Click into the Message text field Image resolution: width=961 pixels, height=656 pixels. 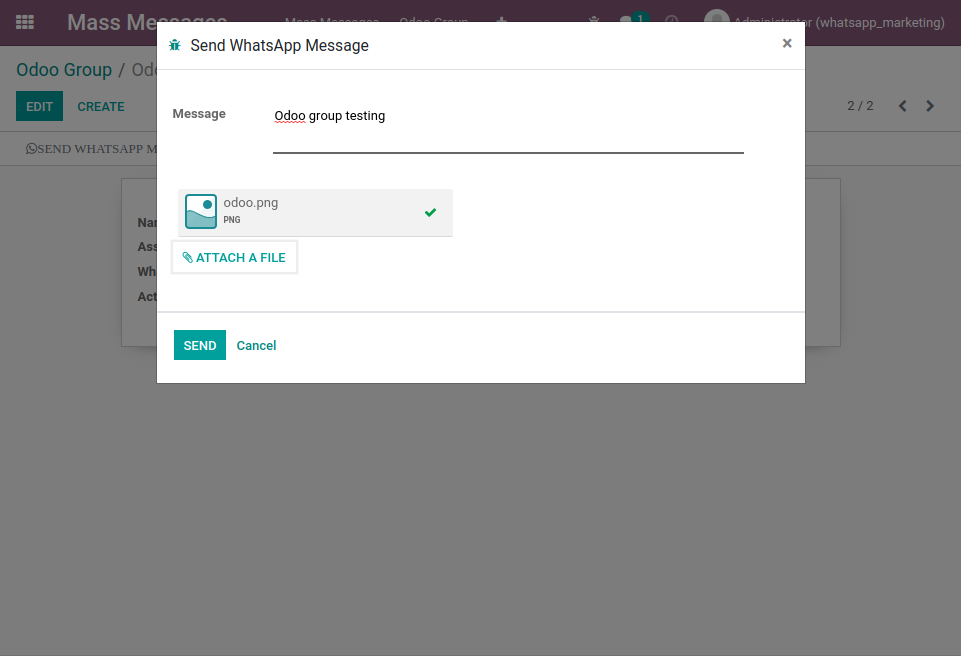pos(508,128)
